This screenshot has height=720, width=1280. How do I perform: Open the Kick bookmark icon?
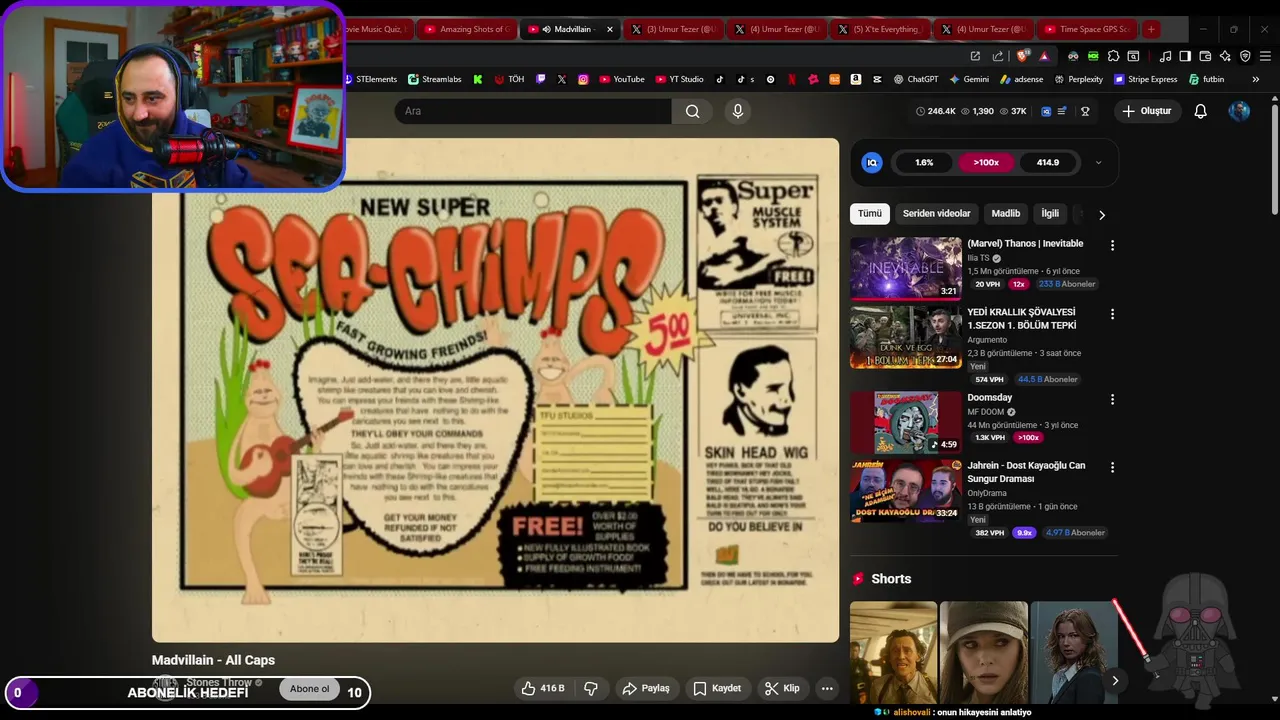478,79
